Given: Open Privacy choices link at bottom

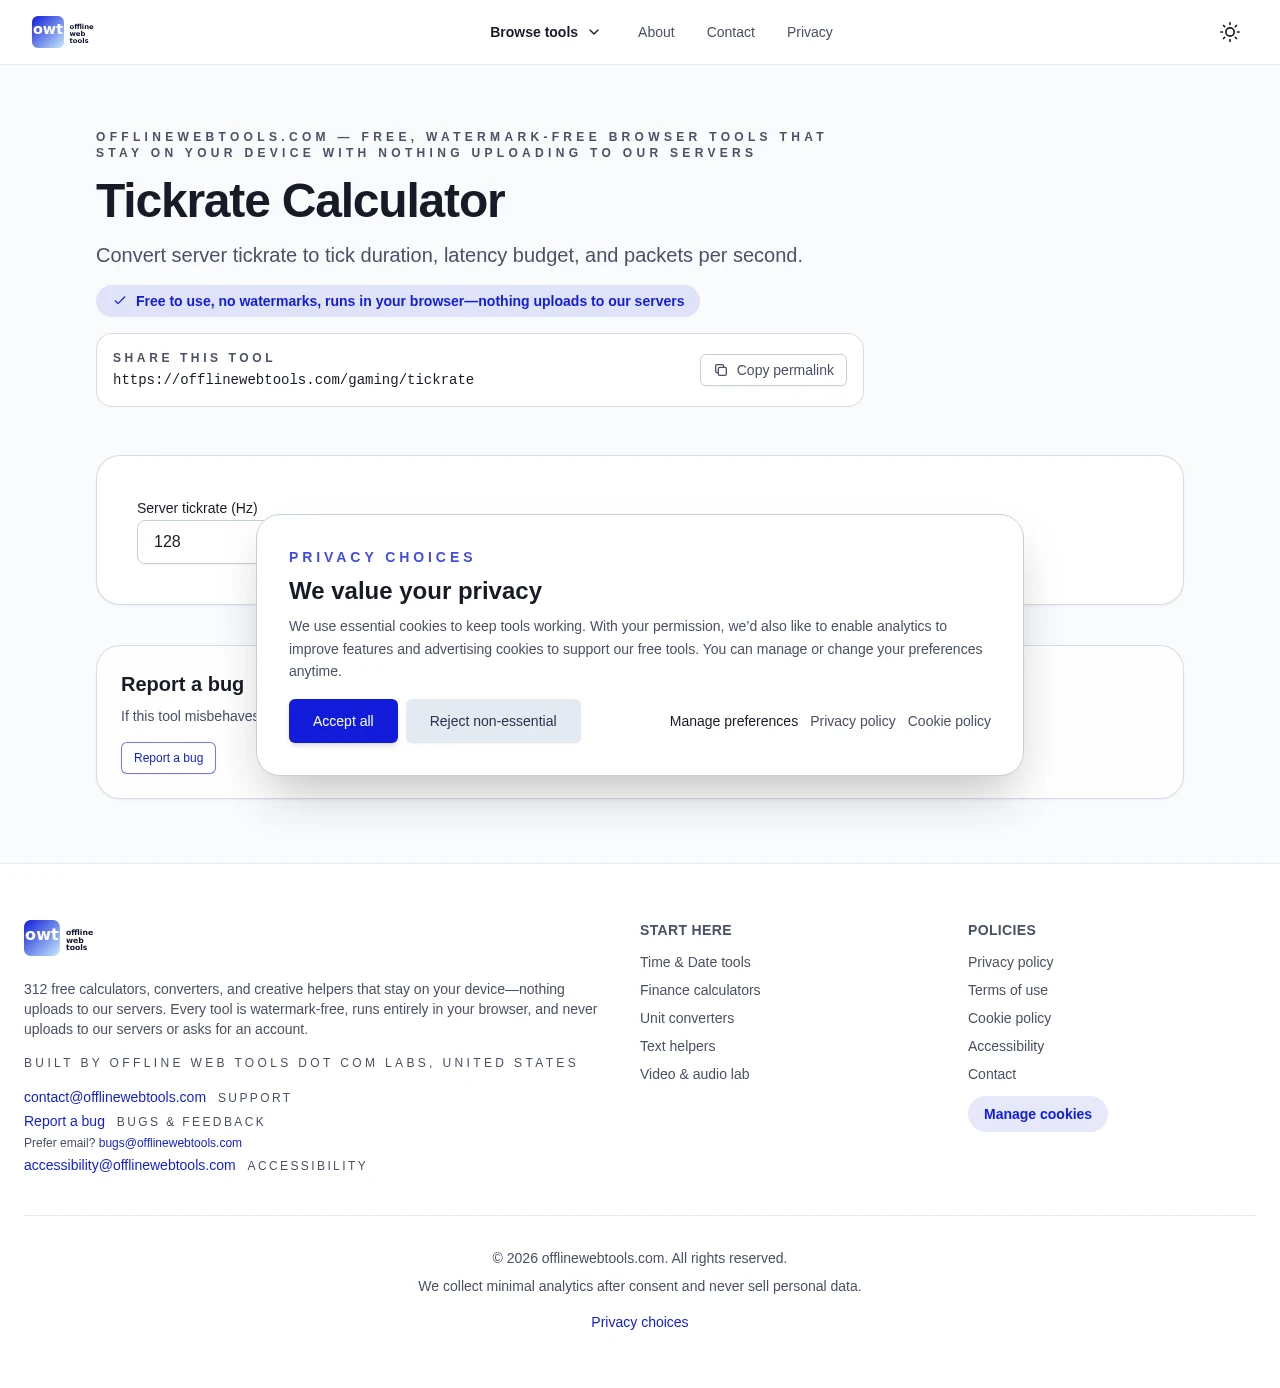Looking at the screenshot, I should [x=640, y=1322].
